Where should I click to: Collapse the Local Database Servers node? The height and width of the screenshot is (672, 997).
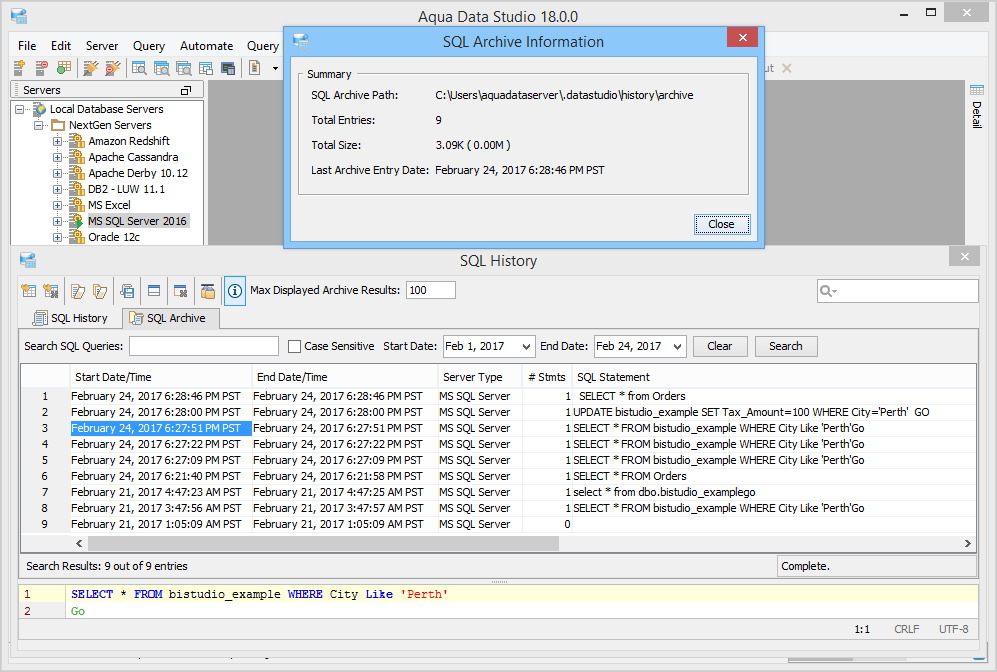(x=20, y=109)
